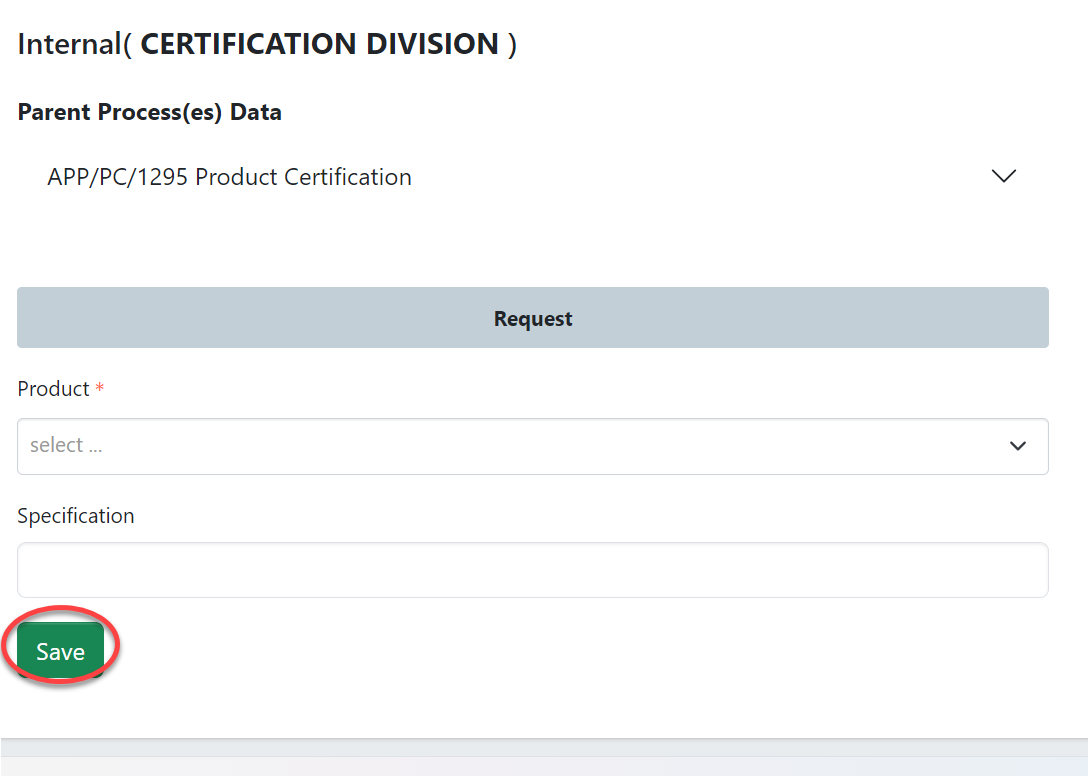
Task: Click the CERTIFICATION DIVISION title text
Action: point(319,44)
